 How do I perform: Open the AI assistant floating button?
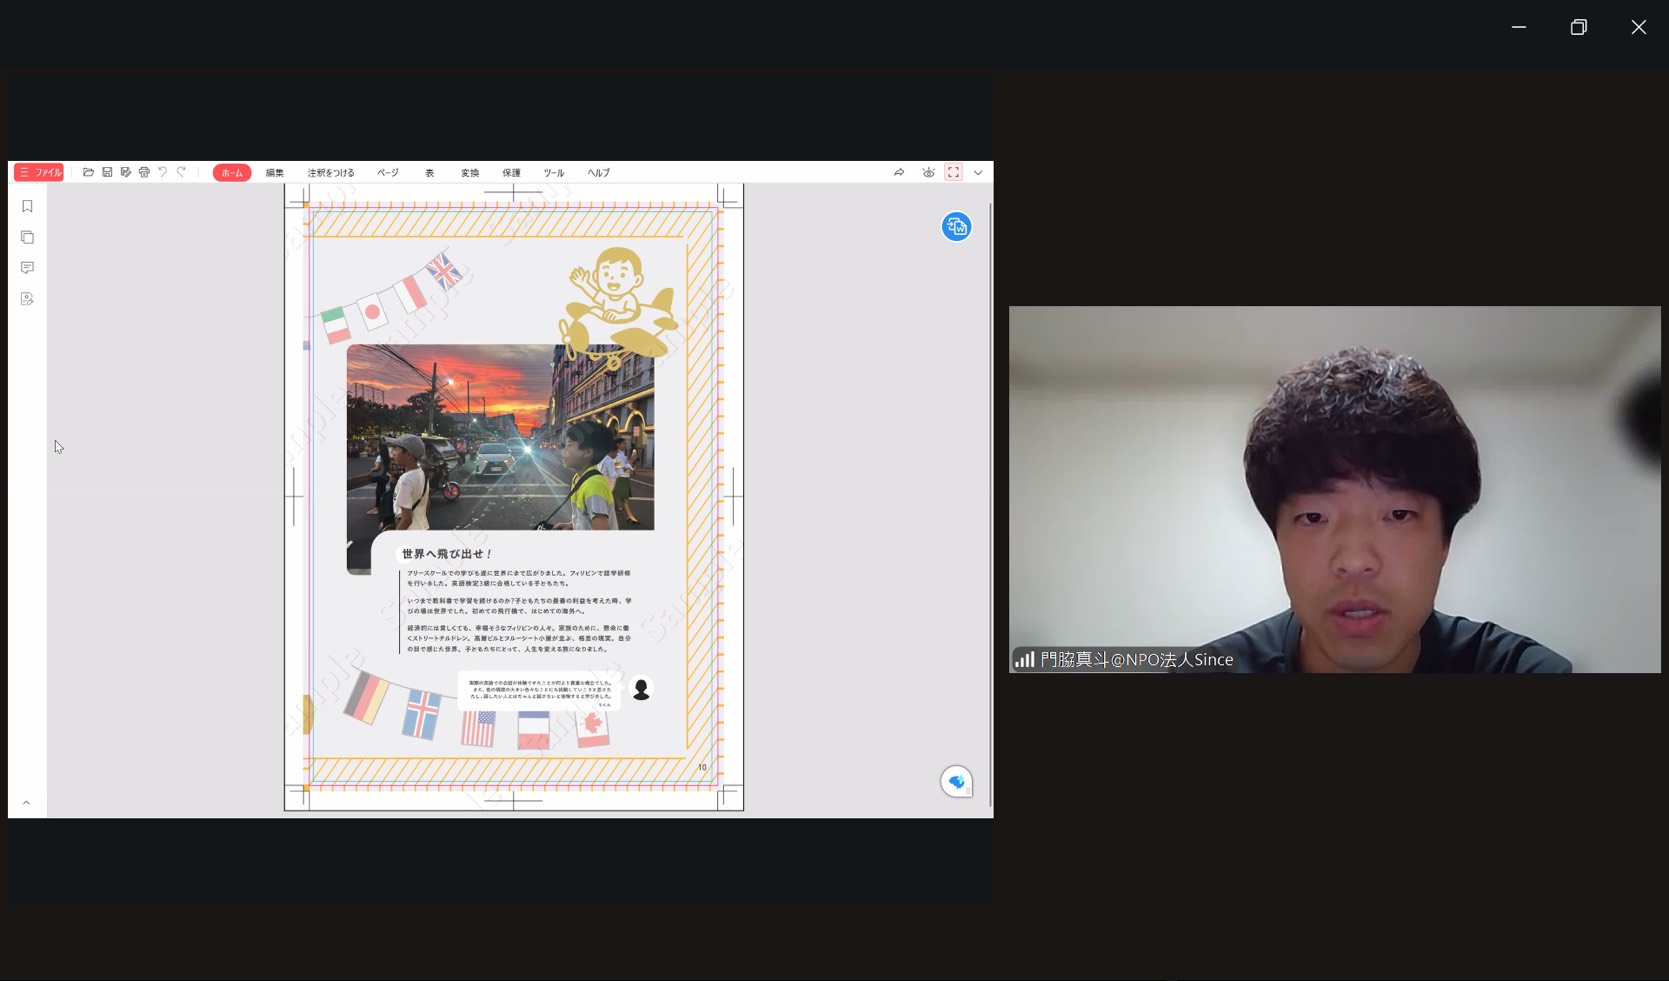[957, 781]
